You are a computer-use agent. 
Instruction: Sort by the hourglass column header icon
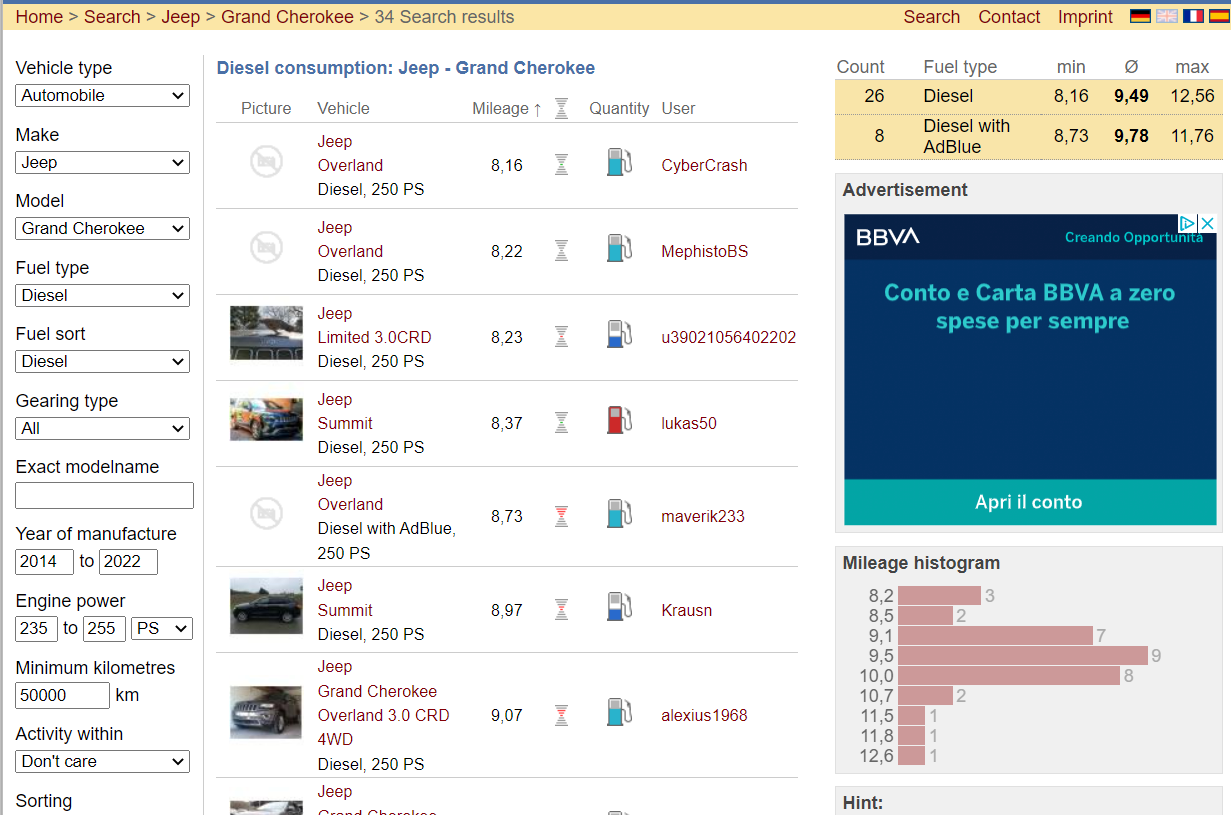[561, 108]
